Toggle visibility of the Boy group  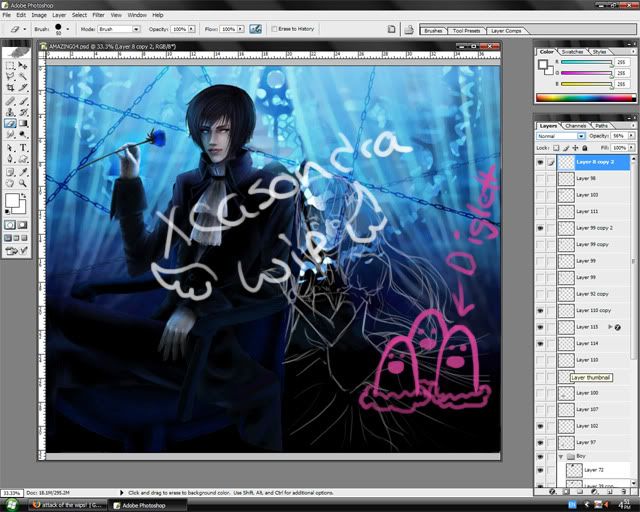(x=540, y=456)
